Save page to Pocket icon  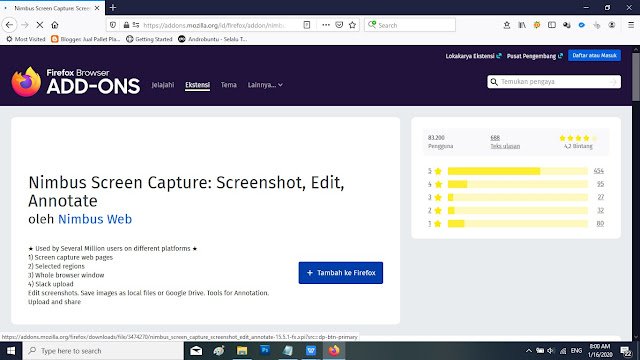(339, 25)
